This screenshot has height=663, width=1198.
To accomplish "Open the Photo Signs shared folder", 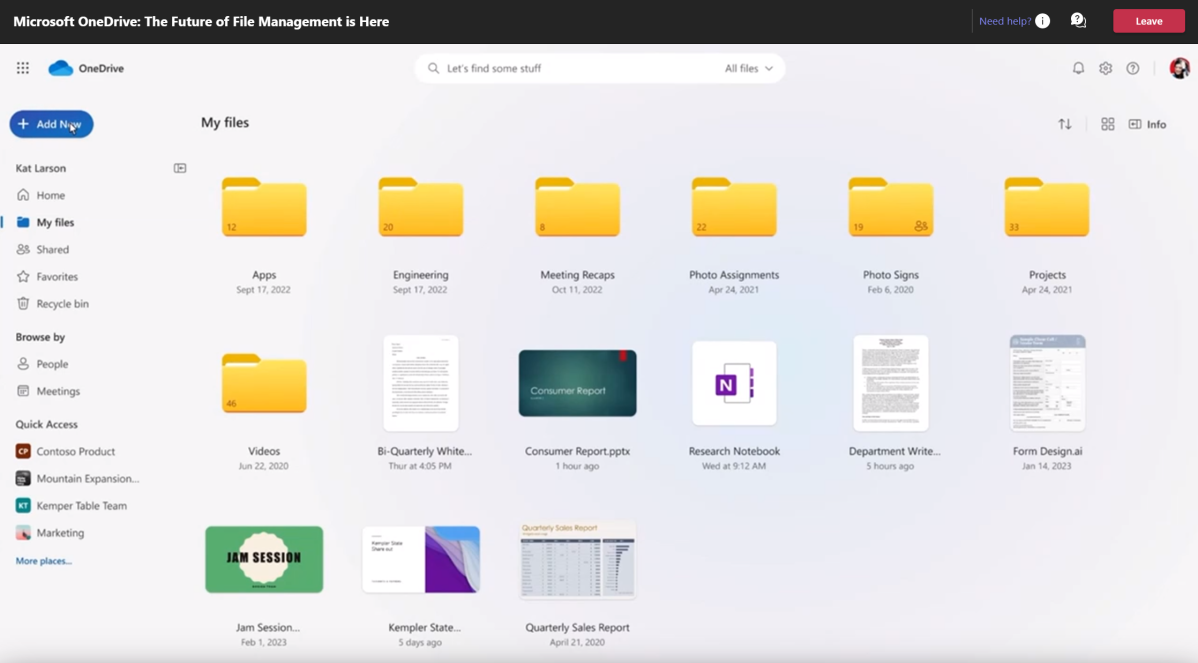I will click(890, 208).
